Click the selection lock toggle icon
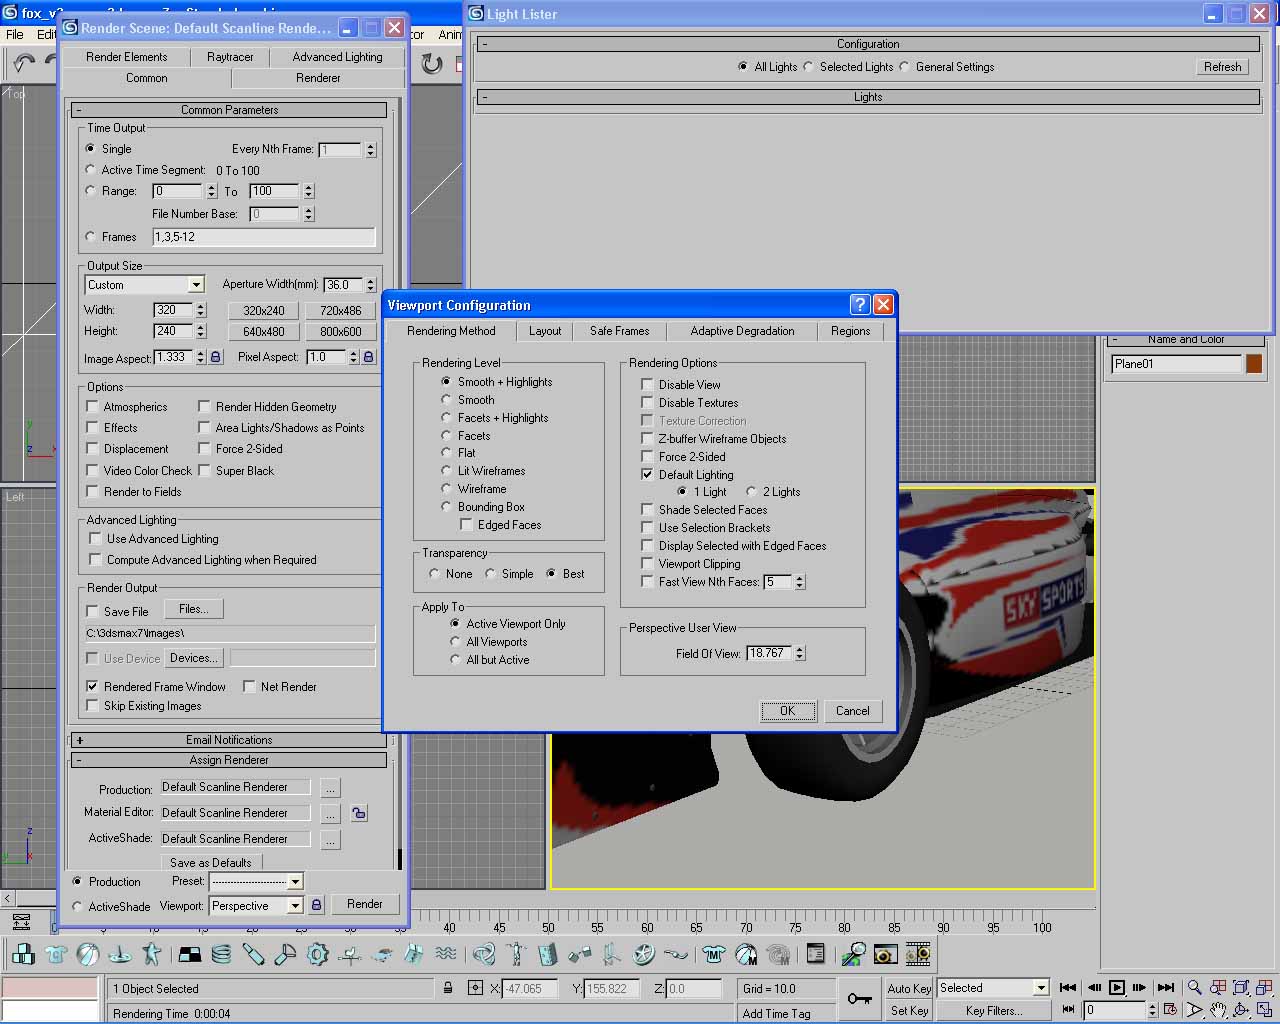 pyautogui.click(x=448, y=988)
